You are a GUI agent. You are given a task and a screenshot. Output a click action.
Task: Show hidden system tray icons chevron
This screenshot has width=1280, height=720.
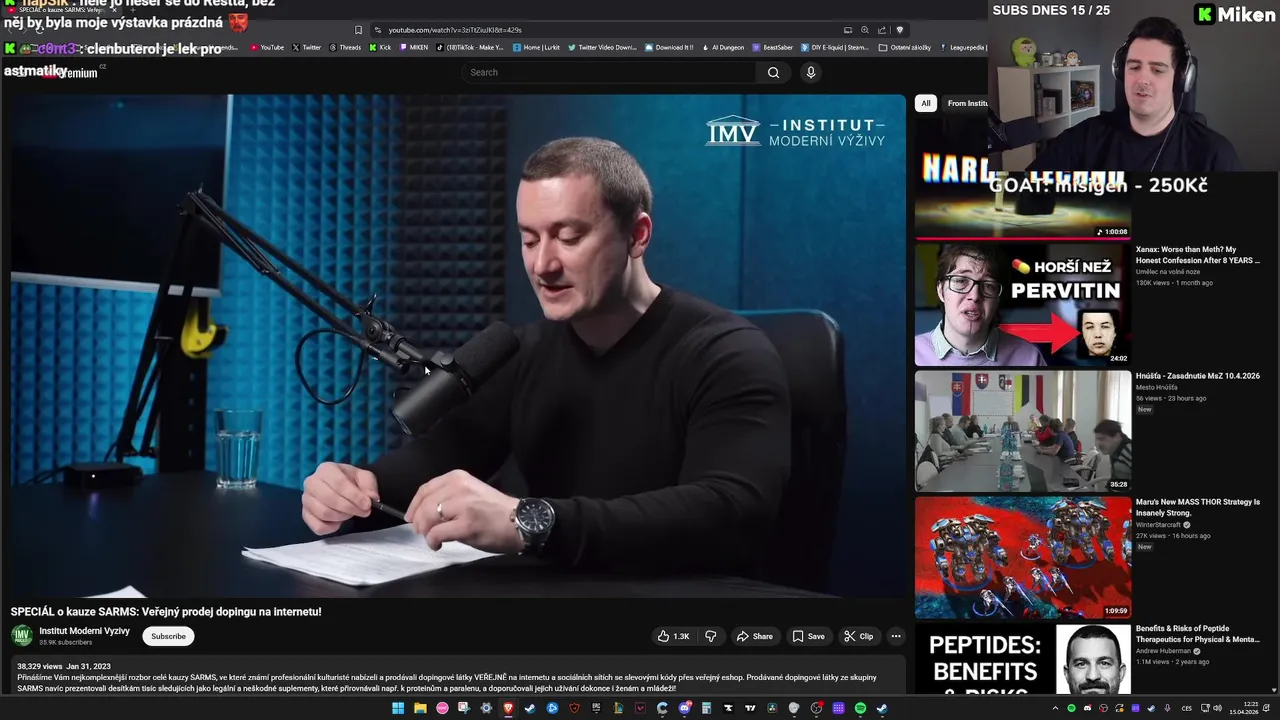click(x=1055, y=708)
